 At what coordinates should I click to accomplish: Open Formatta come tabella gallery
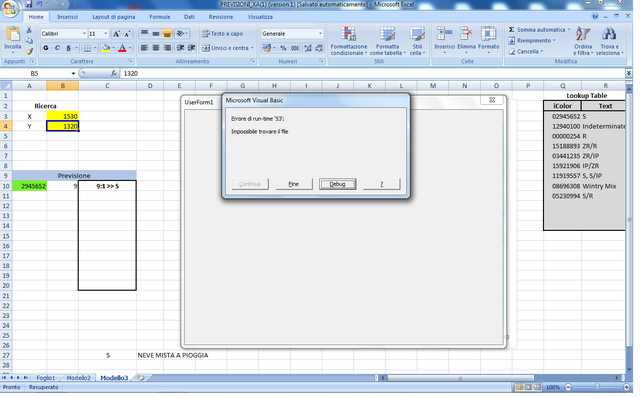[x=387, y=41]
